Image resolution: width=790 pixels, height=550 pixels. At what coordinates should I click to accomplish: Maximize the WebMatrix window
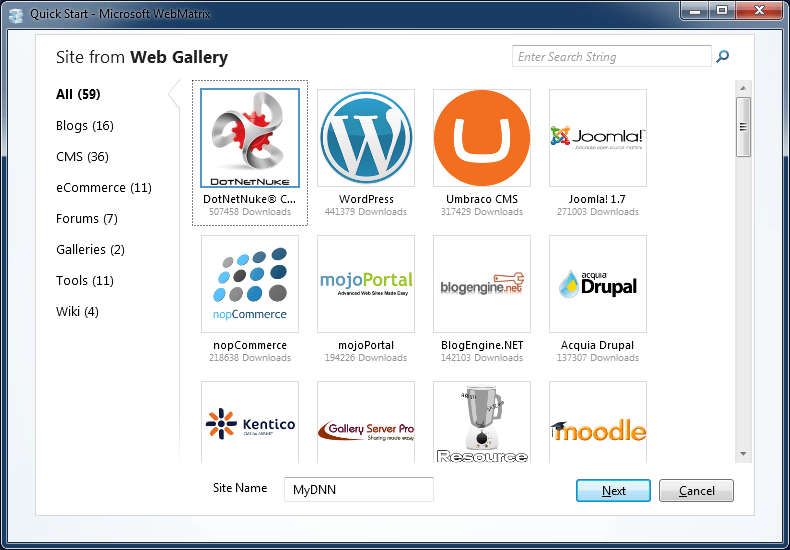(722, 10)
